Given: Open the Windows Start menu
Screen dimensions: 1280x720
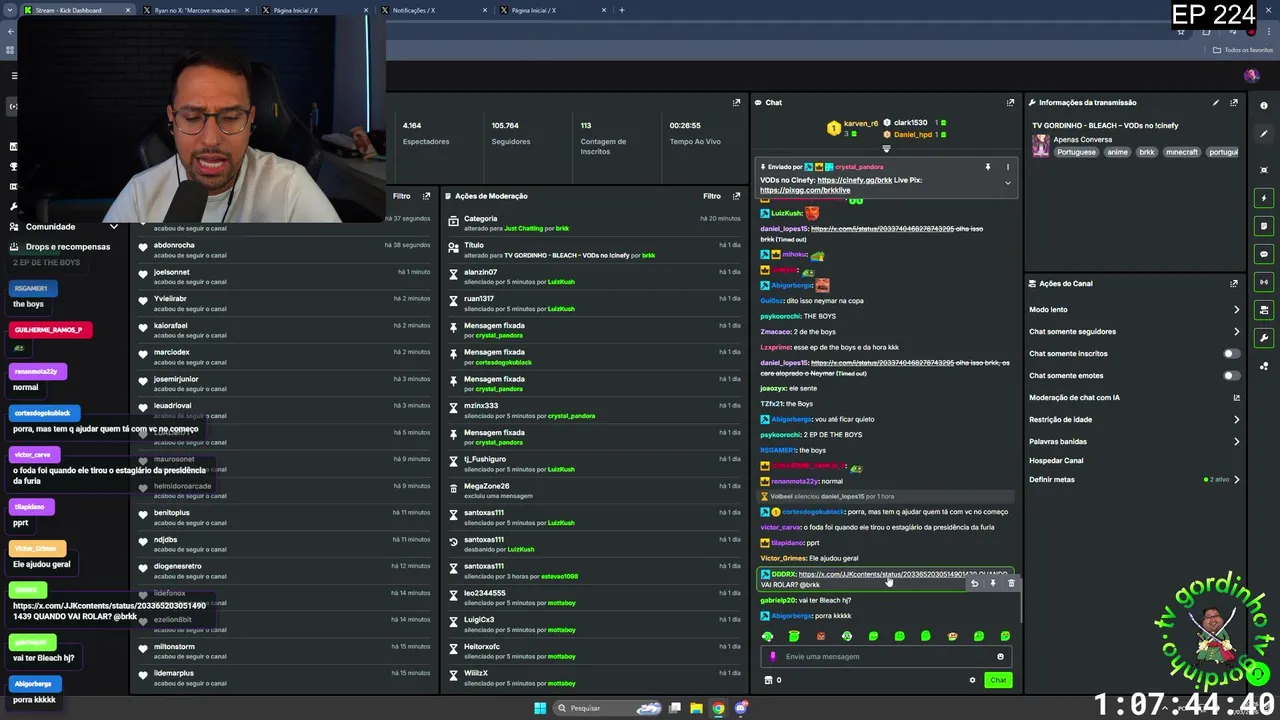Looking at the screenshot, I should pos(540,708).
